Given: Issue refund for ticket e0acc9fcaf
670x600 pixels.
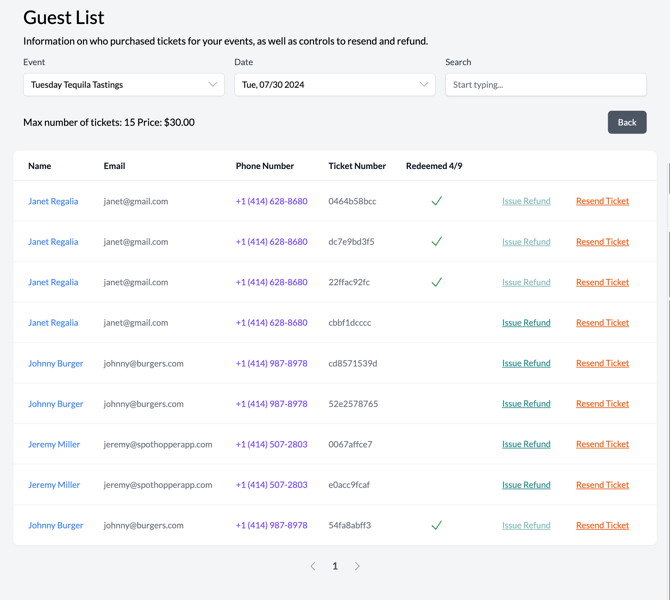Looking at the screenshot, I should pyautogui.click(x=526, y=485).
